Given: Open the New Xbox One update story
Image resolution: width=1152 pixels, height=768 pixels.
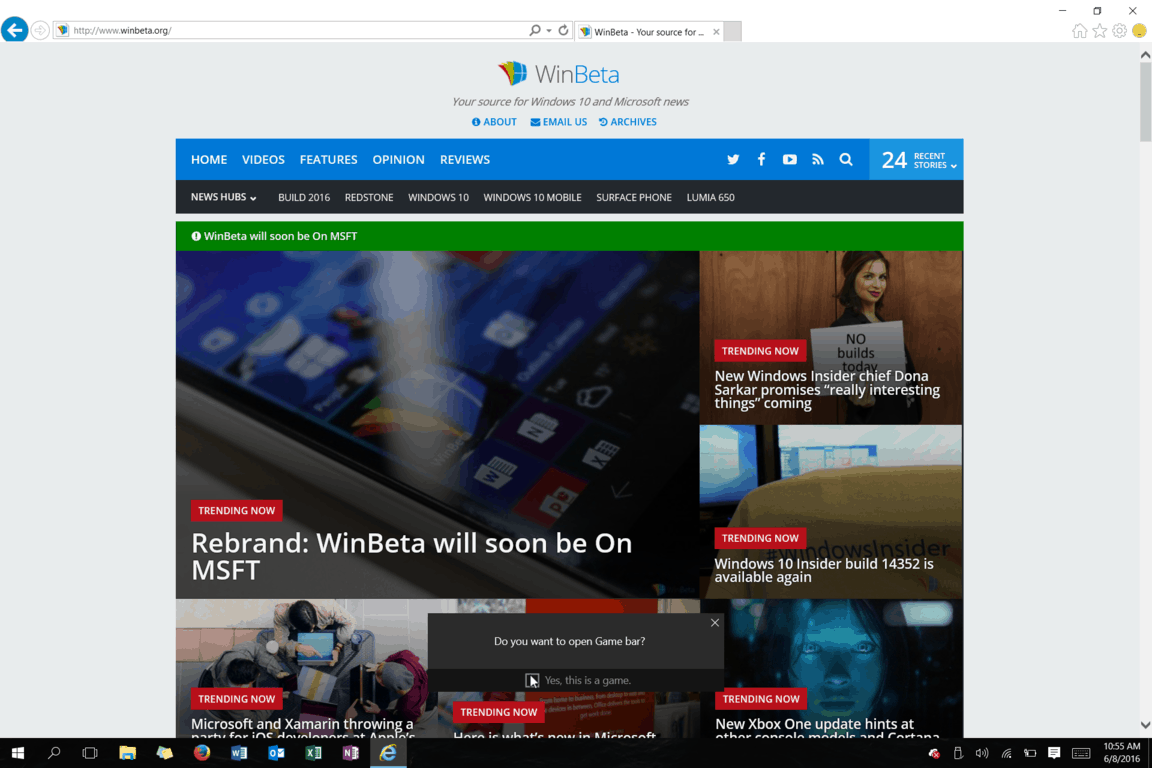Looking at the screenshot, I should click(x=827, y=729).
